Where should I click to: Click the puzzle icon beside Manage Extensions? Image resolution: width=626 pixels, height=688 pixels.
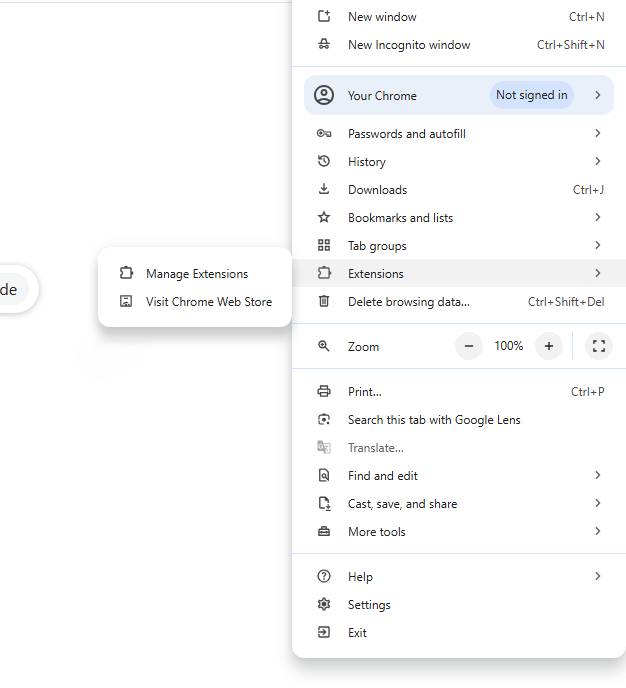tap(126, 273)
